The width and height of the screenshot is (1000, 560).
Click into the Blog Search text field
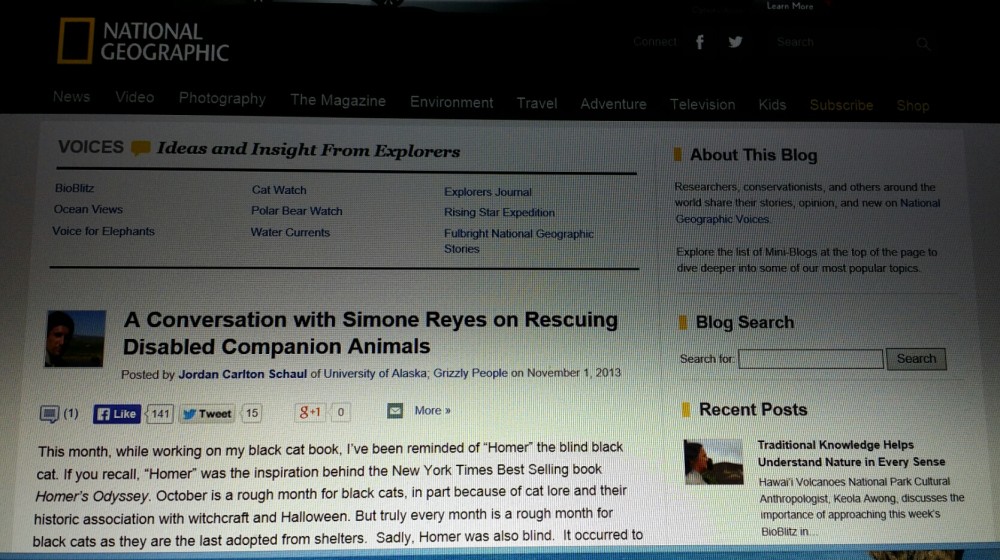point(811,359)
